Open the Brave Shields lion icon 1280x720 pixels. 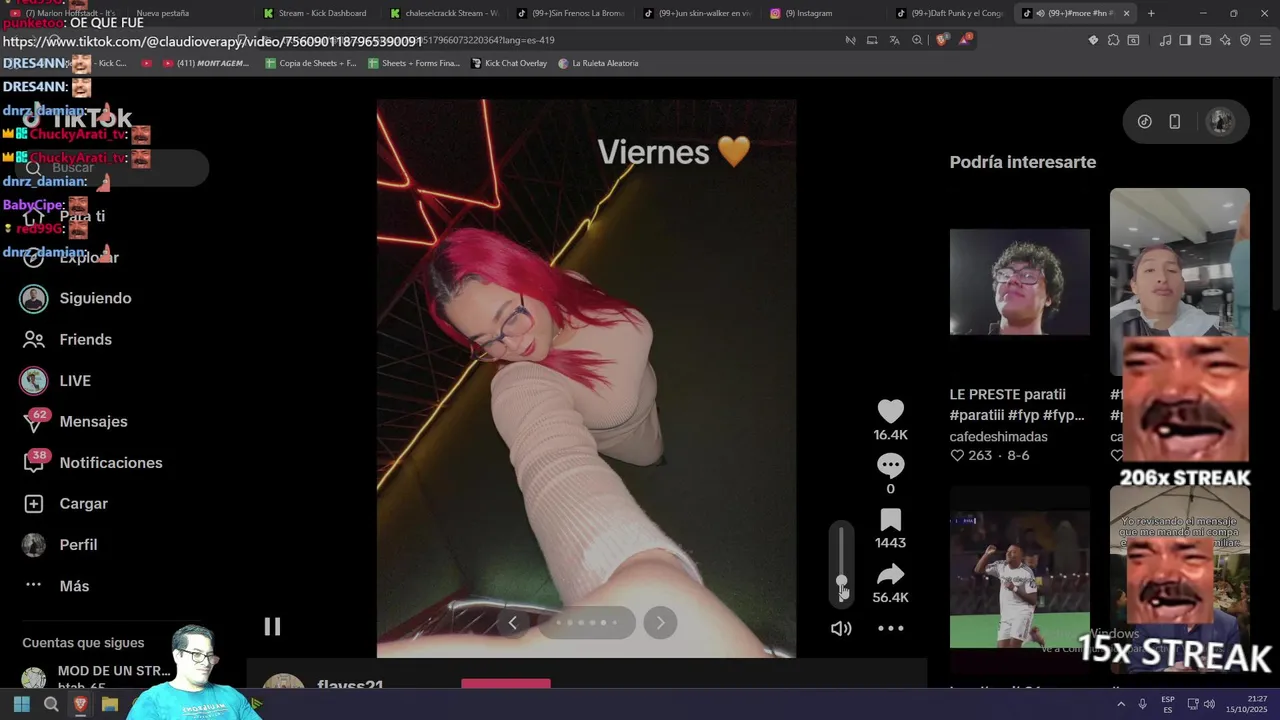941,40
